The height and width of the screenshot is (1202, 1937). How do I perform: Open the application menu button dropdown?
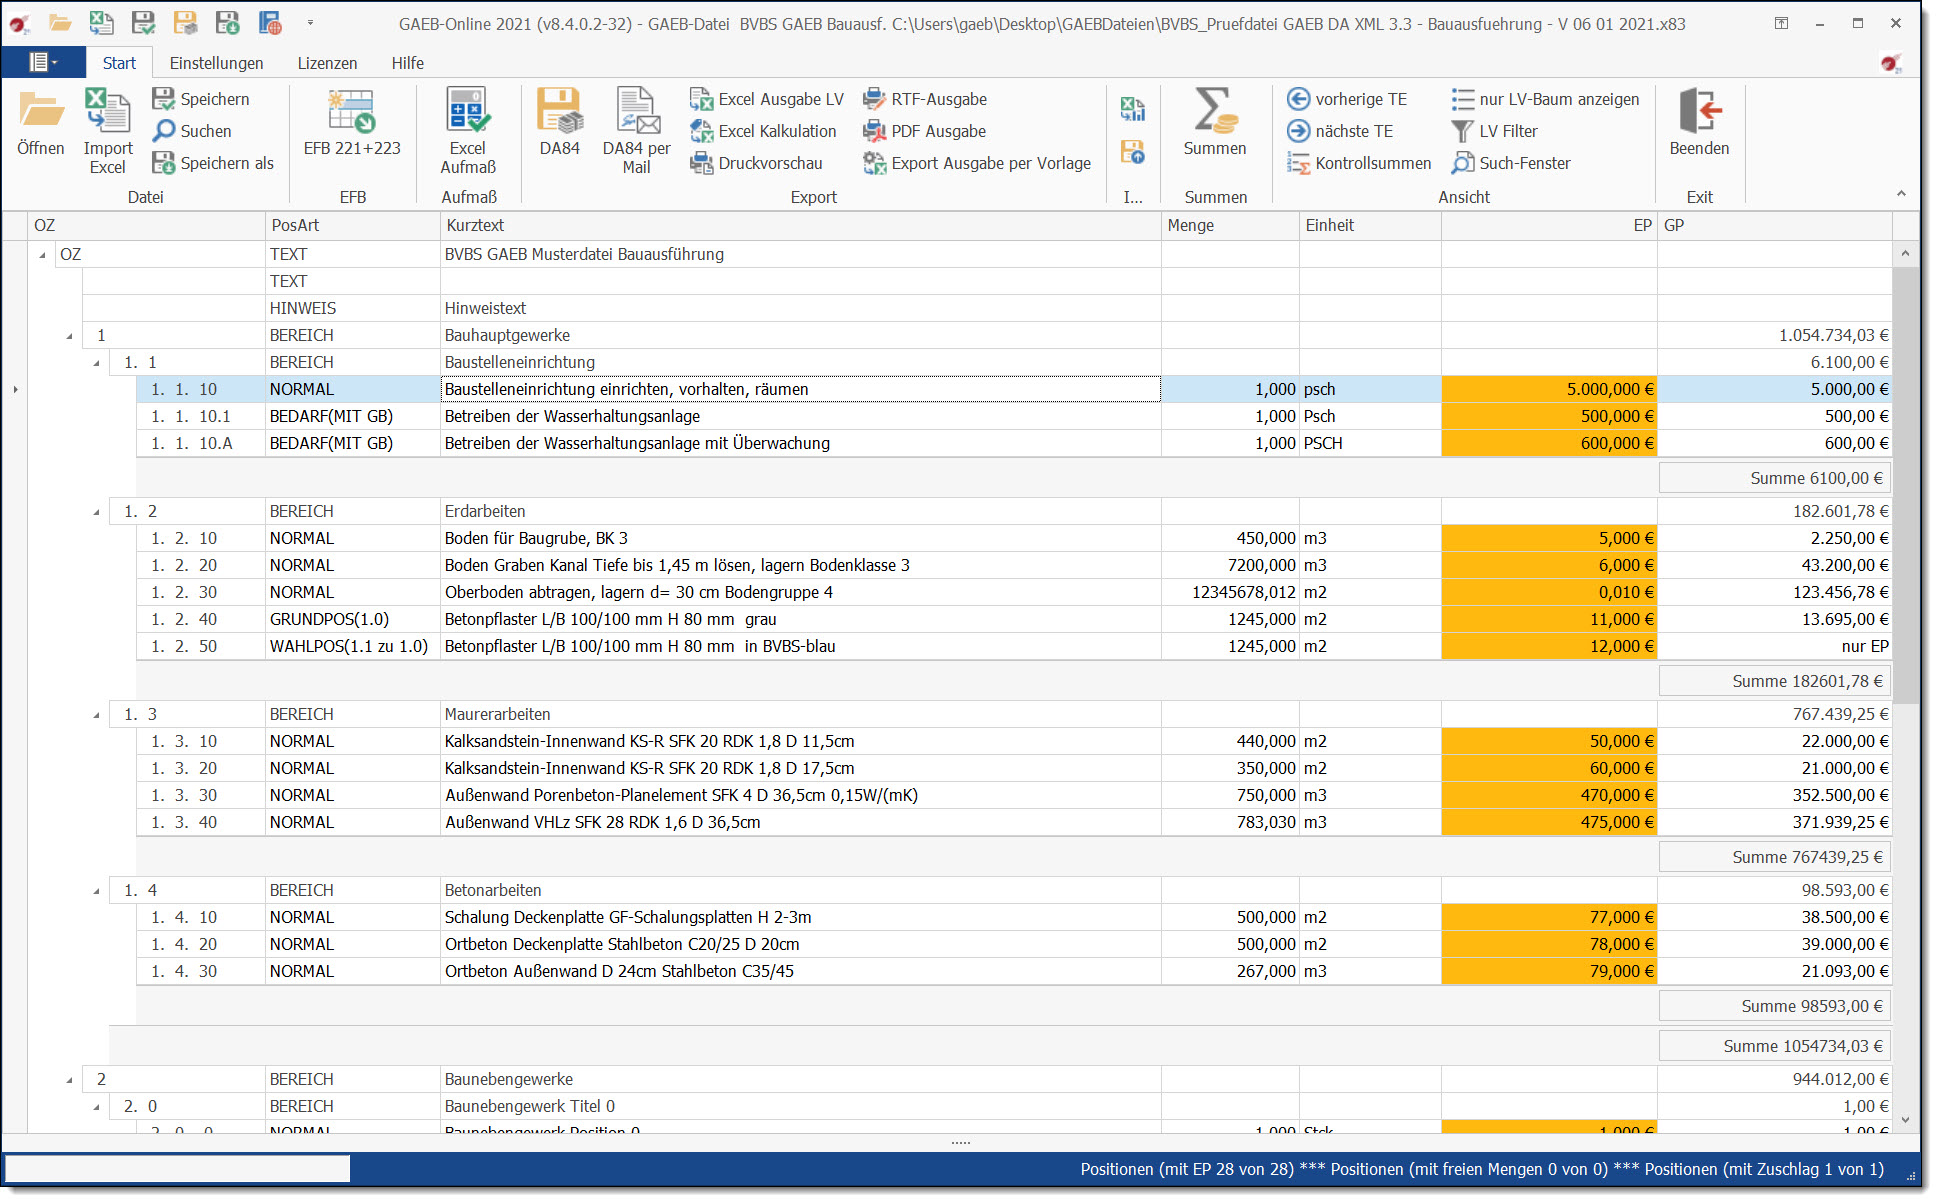[x=43, y=62]
